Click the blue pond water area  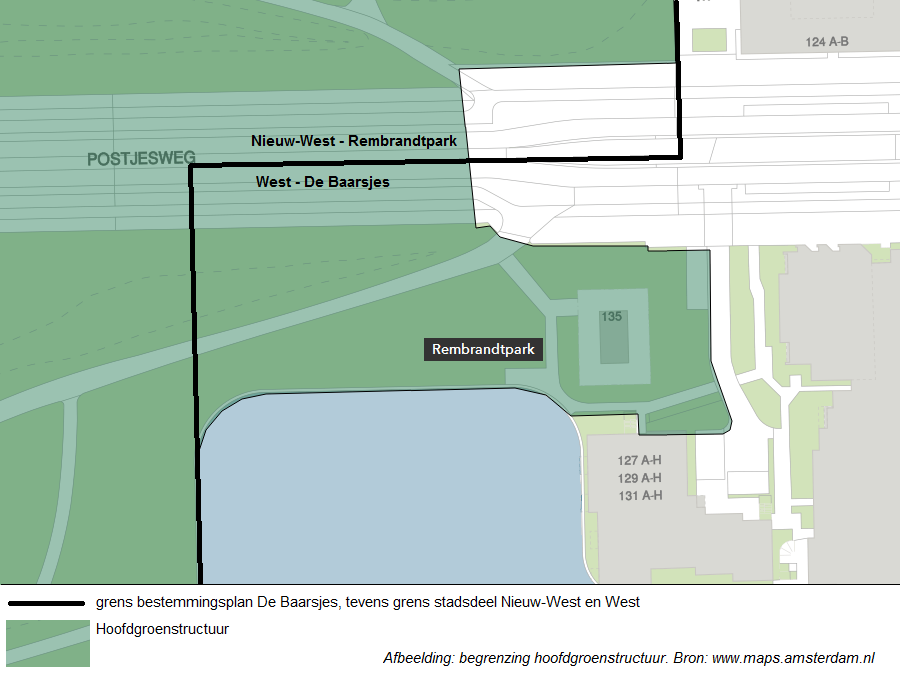pyautogui.click(x=390, y=490)
